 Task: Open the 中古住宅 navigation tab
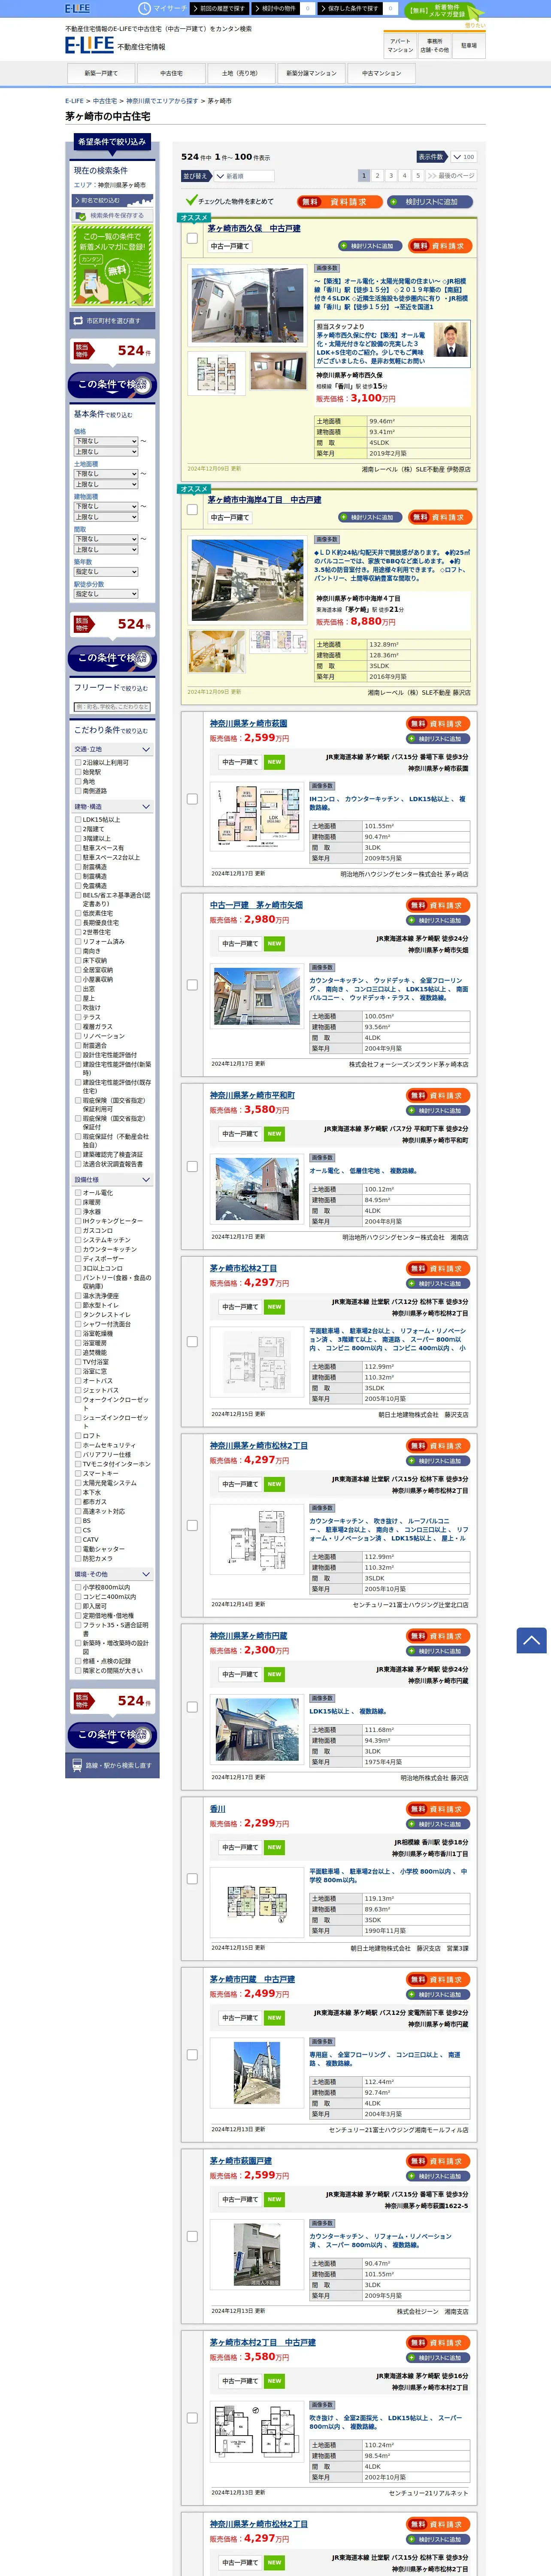(x=171, y=73)
